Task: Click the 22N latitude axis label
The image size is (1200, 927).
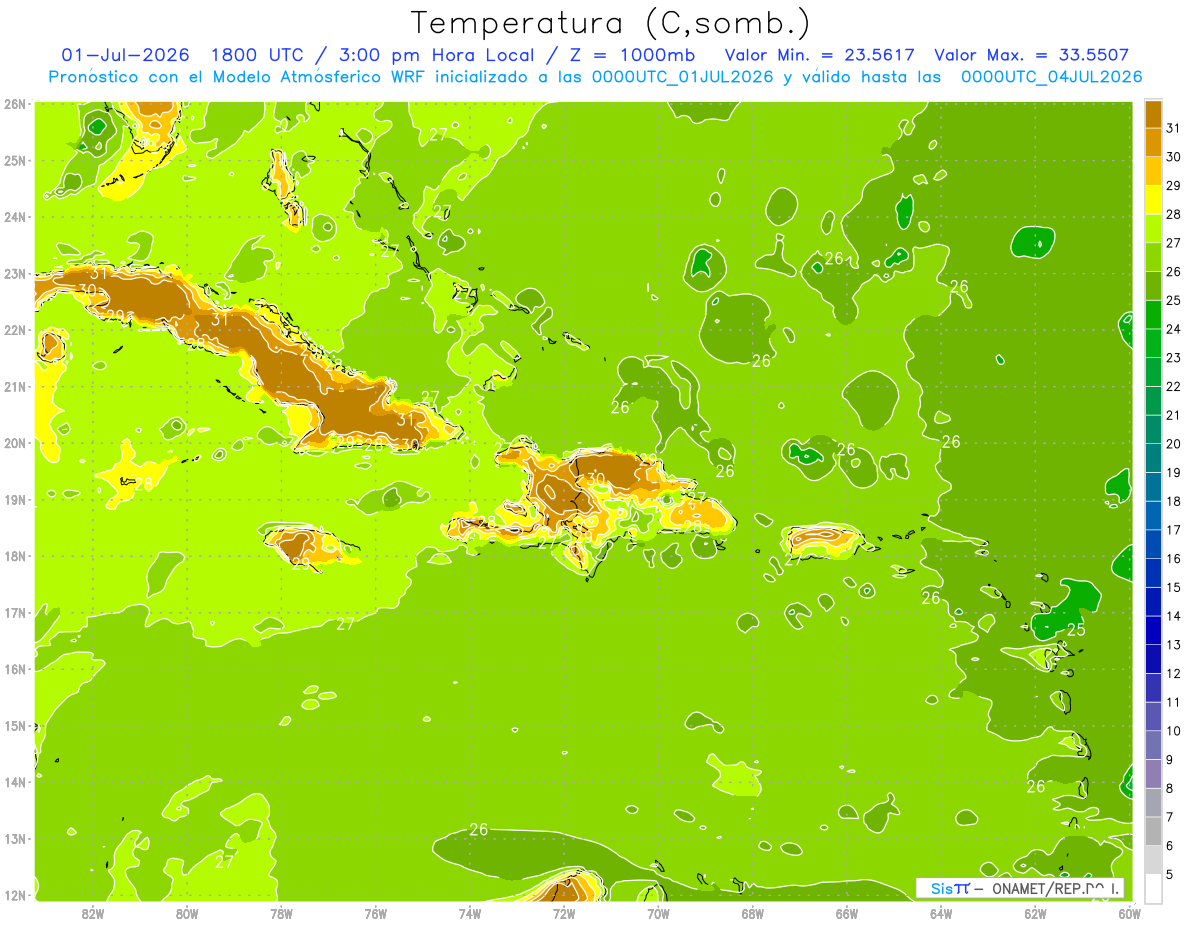Action: (x=14, y=330)
